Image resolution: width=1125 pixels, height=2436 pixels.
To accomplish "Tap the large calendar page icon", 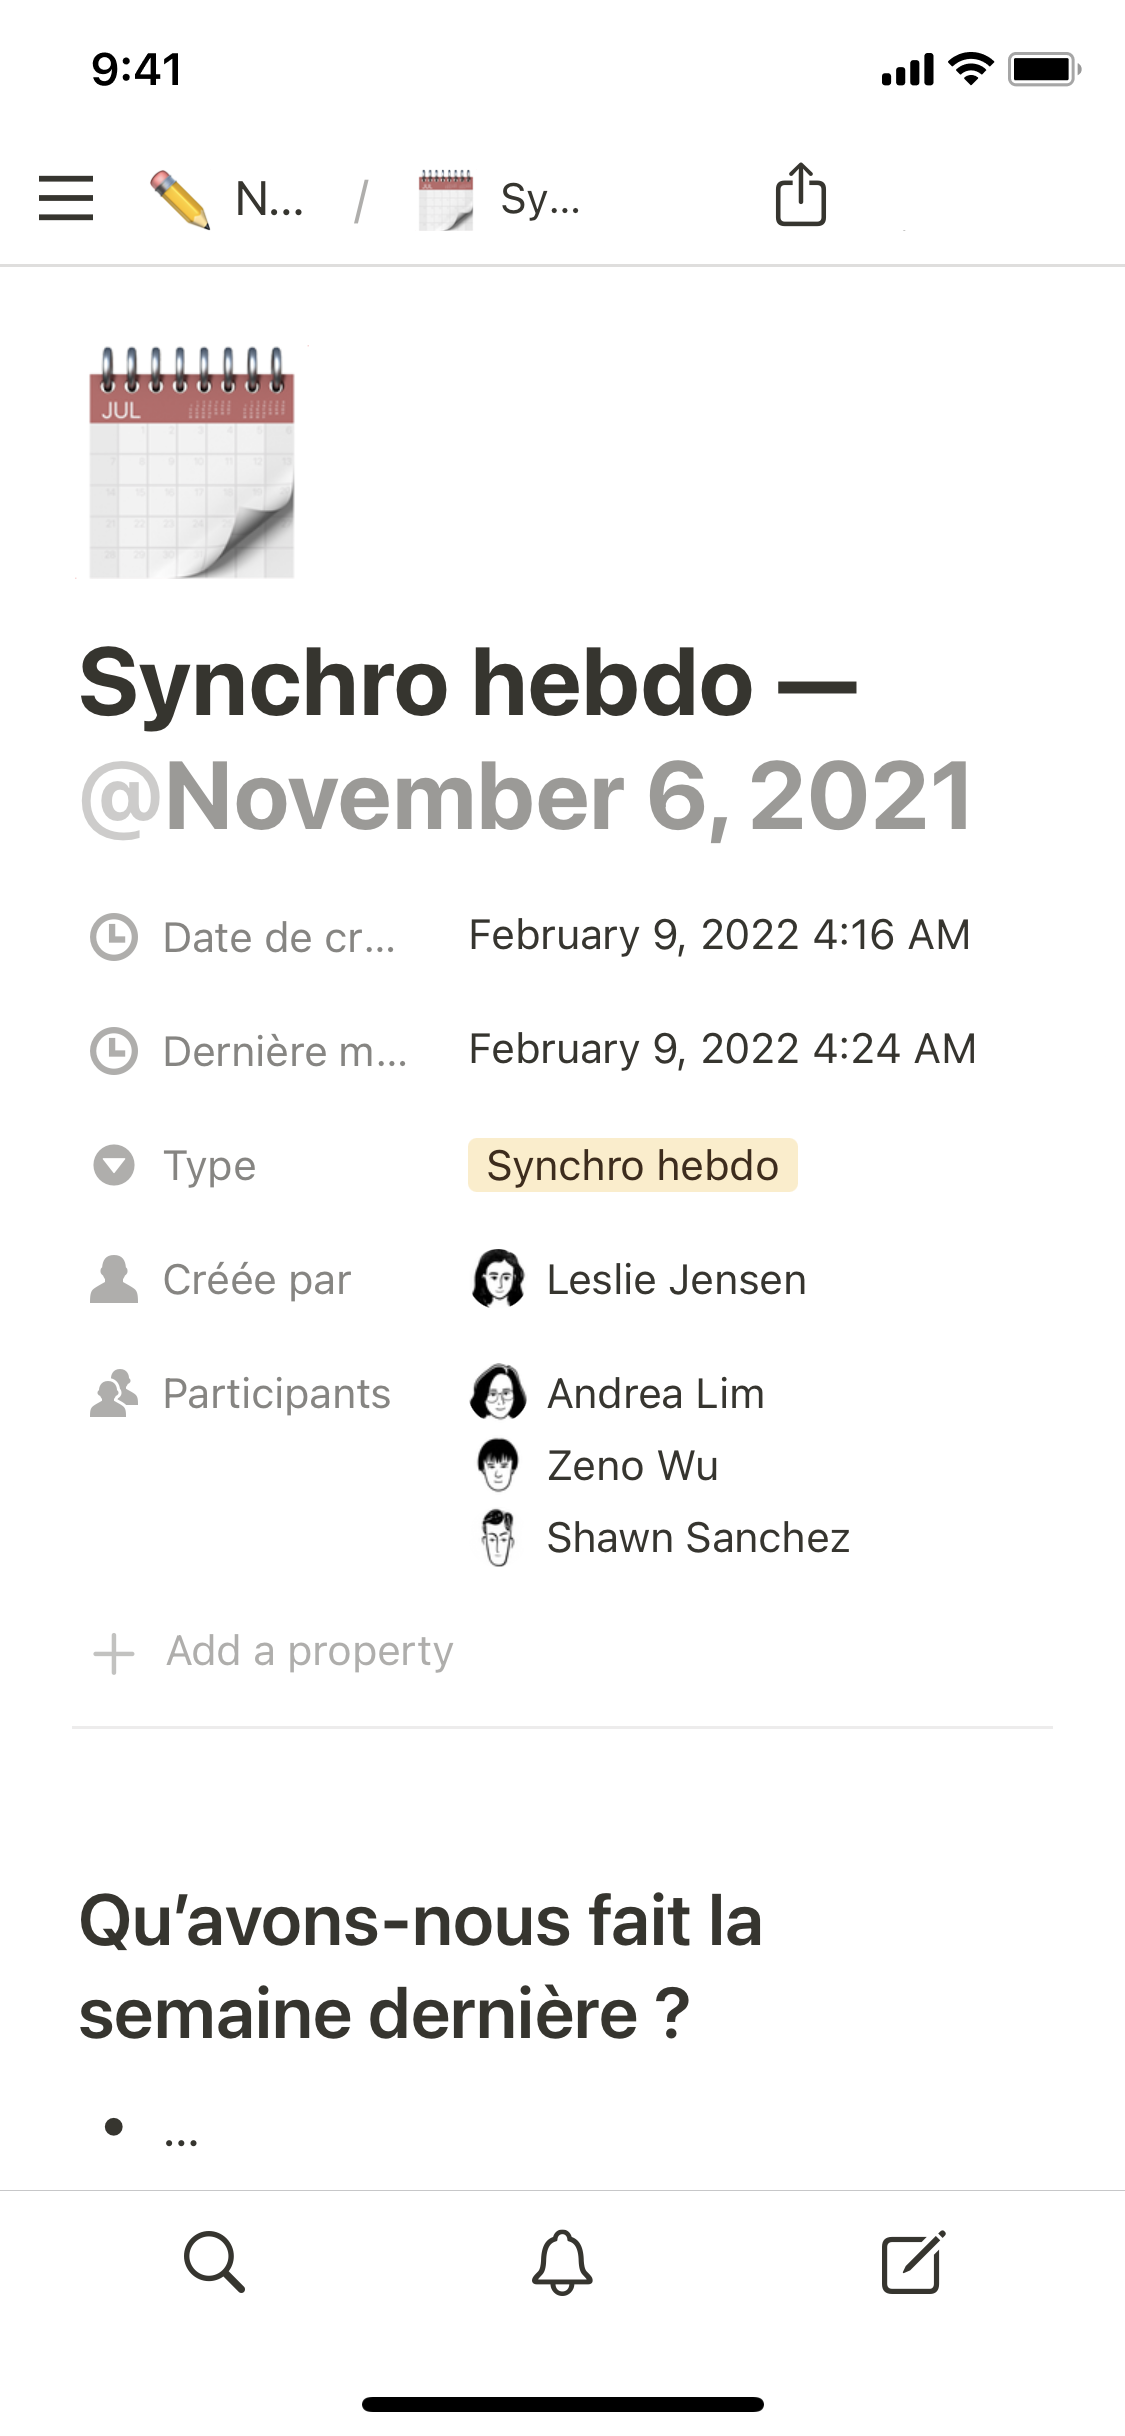I will [x=192, y=462].
